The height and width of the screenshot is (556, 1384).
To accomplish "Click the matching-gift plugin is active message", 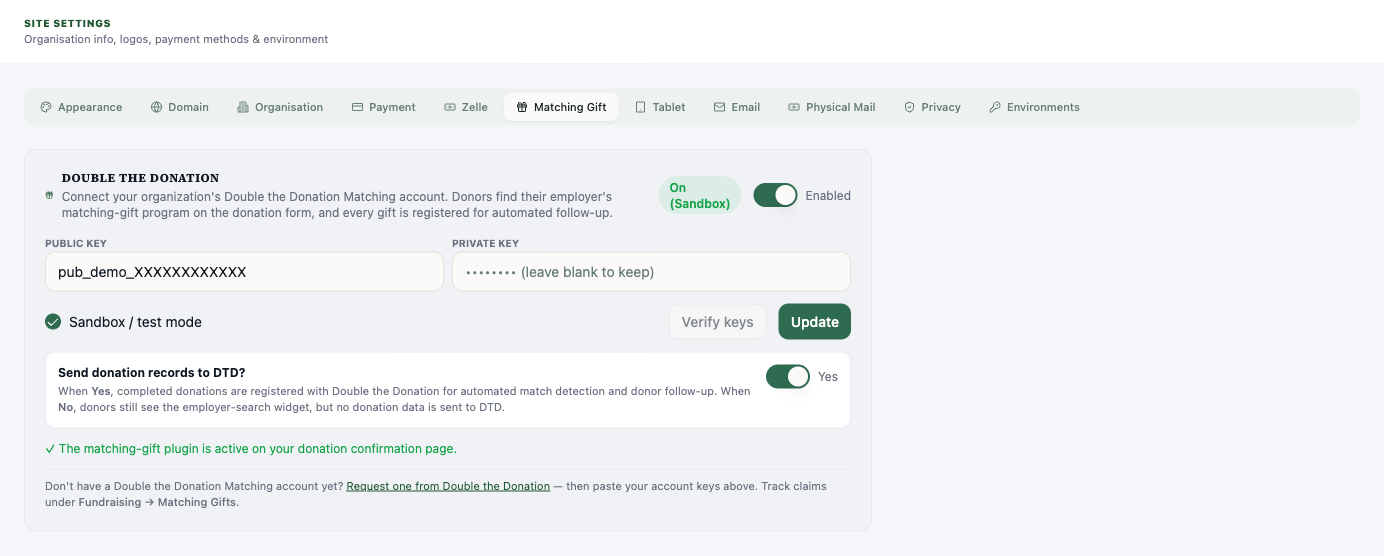I will (251, 449).
